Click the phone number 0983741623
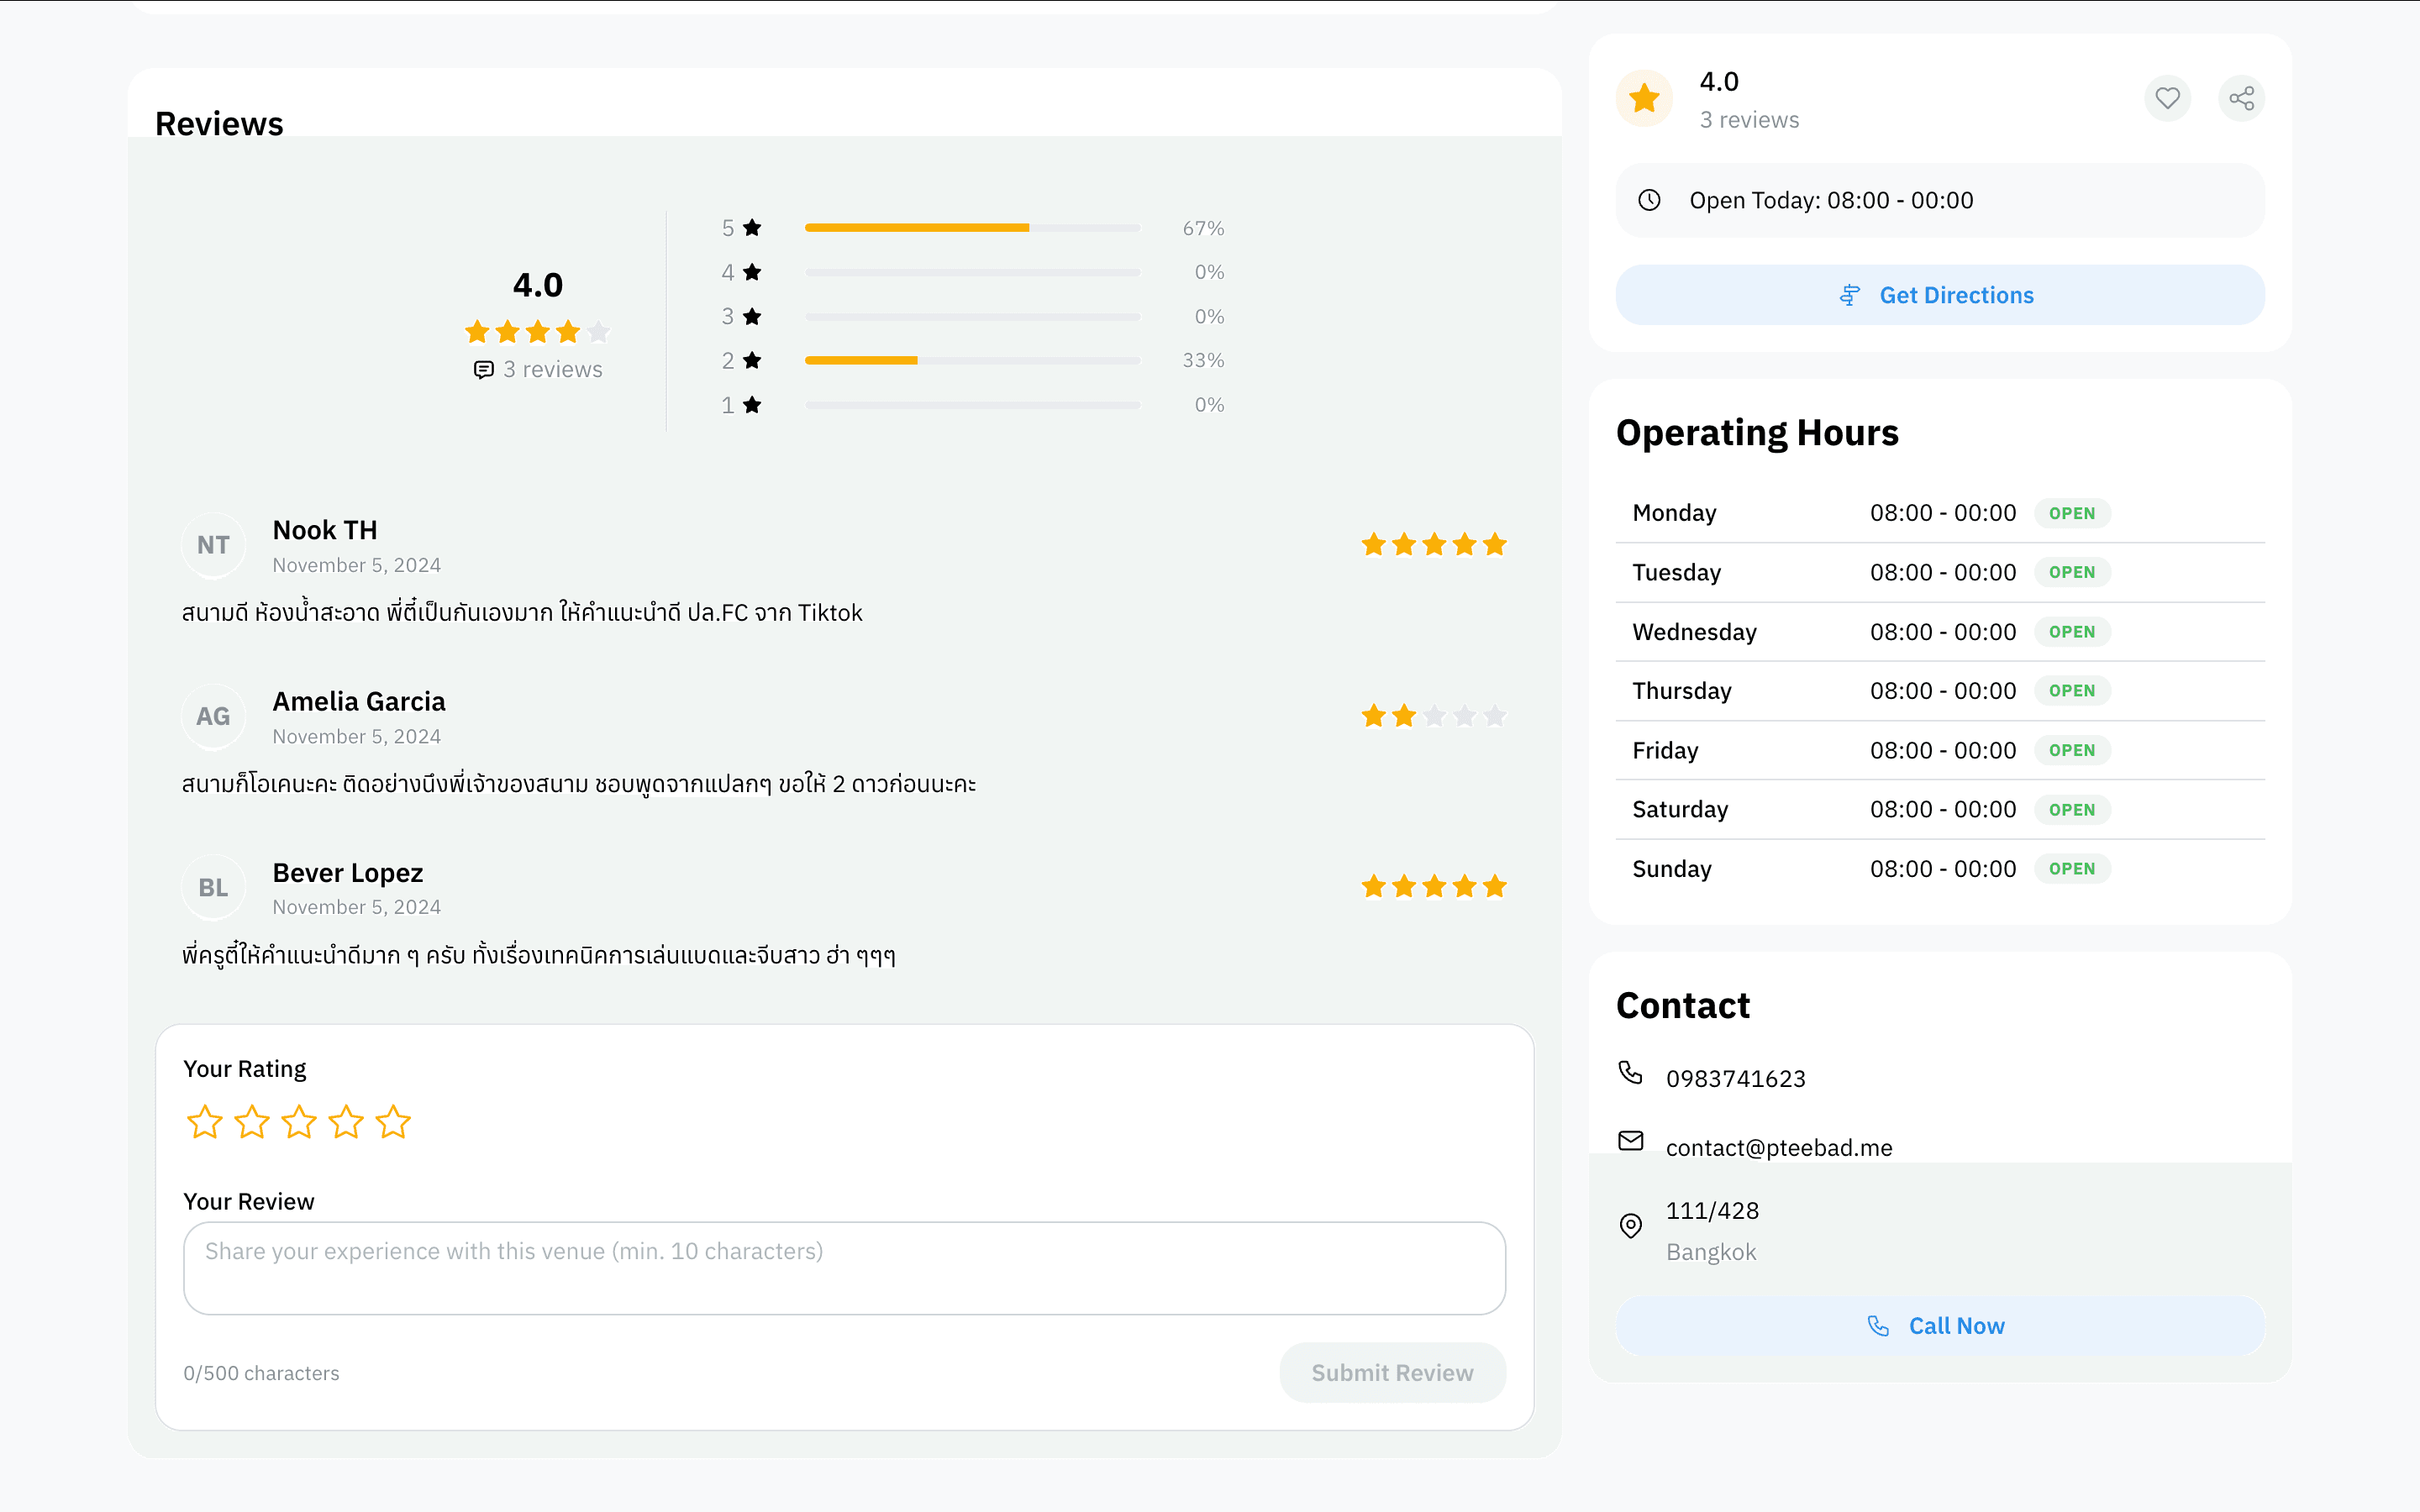Viewport: 2420px width, 1512px height. 1736,1078
